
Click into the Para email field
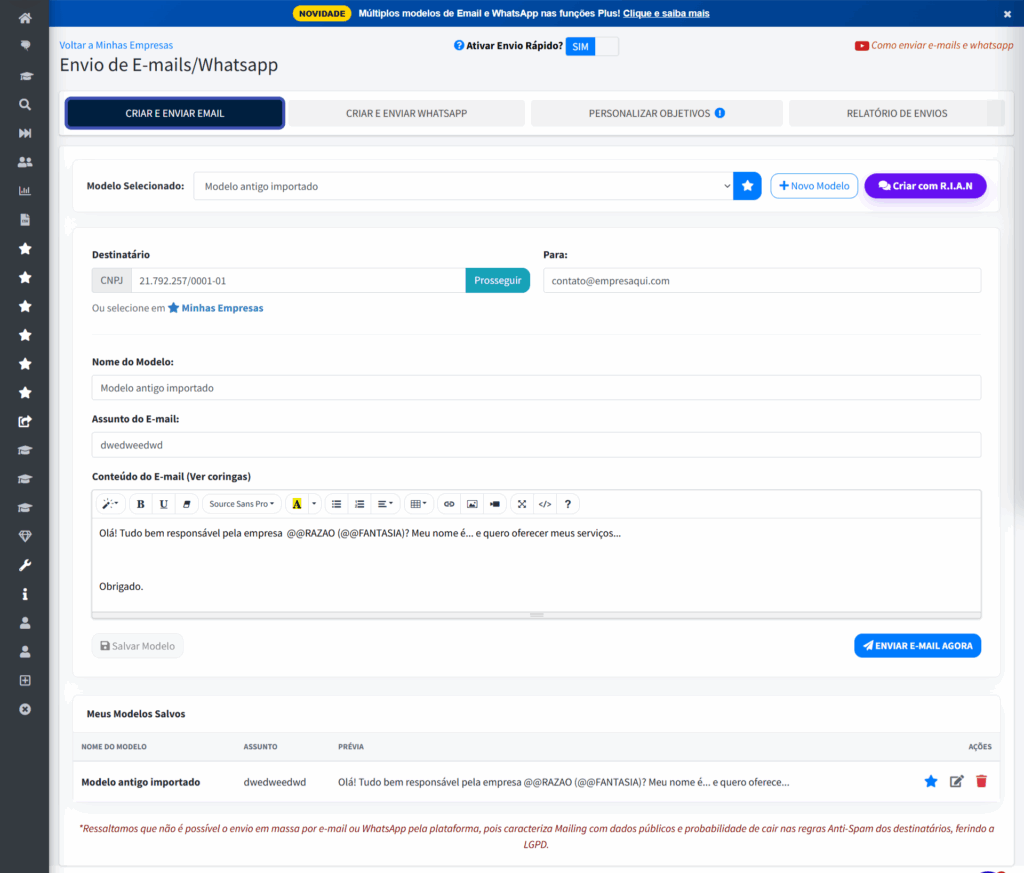point(762,281)
